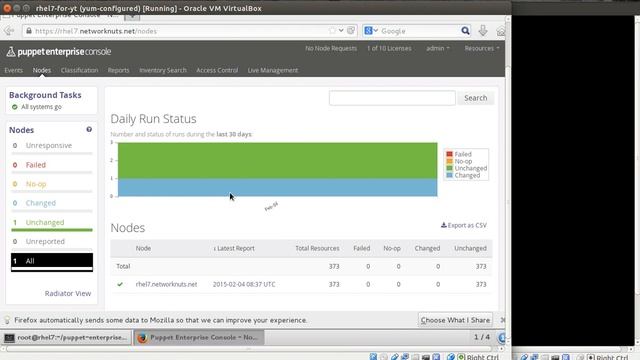Click the blue Changed area of chart

pos(278,187)
